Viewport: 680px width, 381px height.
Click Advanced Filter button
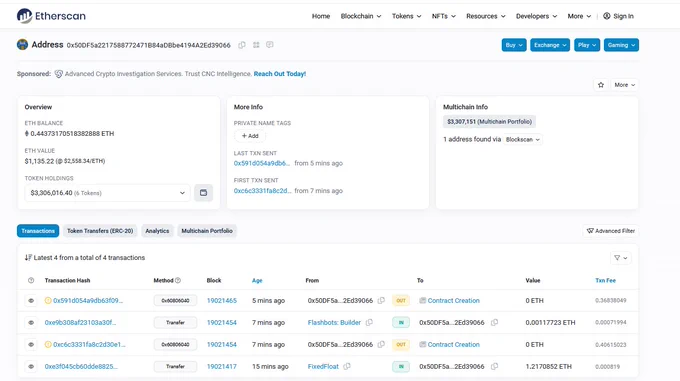click(x=611, y=231)
